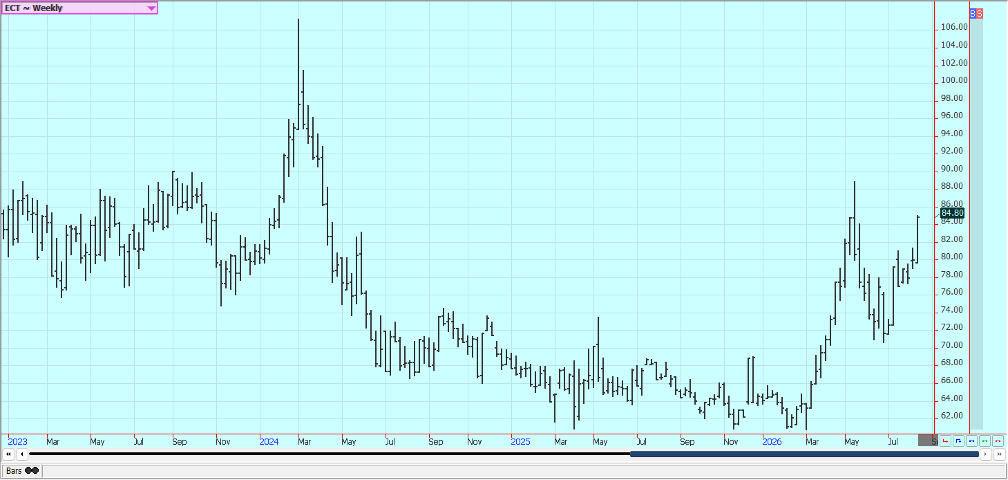The height and width of the screenshot is (480, 1008).
Task: Click the red arrow chart tool icon
Action: click(945, 441)
